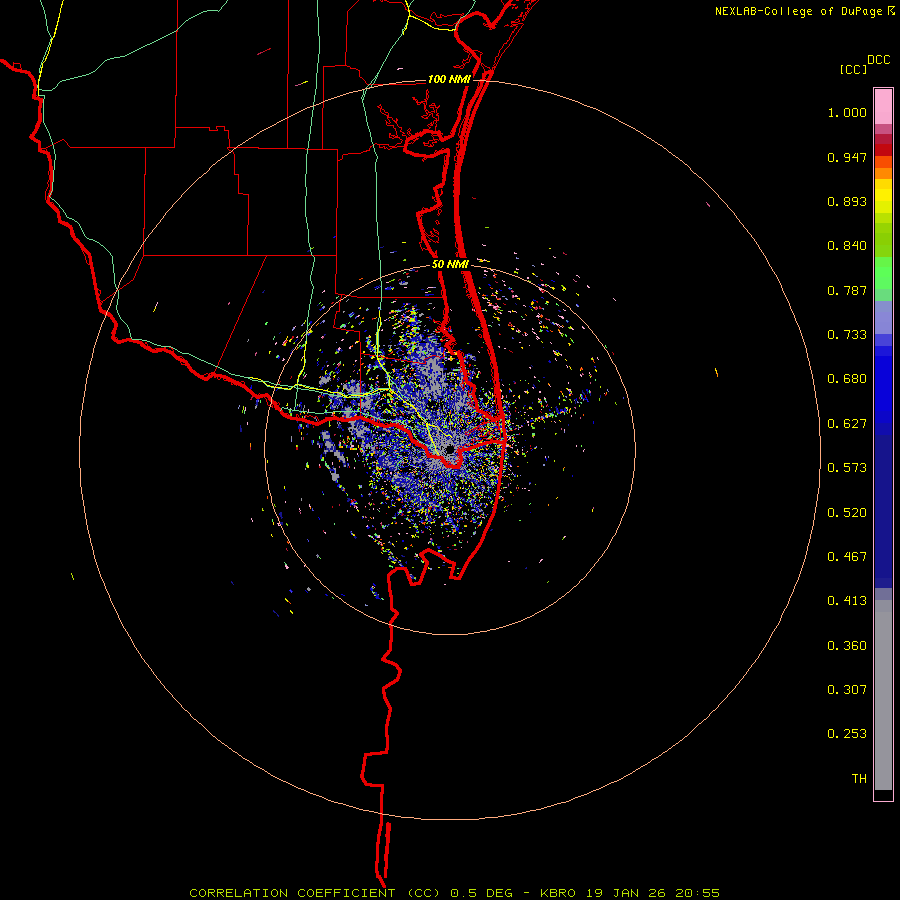This screenshot has height=900, width=900.
Task: Click the [CC] units label
Action: click(x=853, y=69)
